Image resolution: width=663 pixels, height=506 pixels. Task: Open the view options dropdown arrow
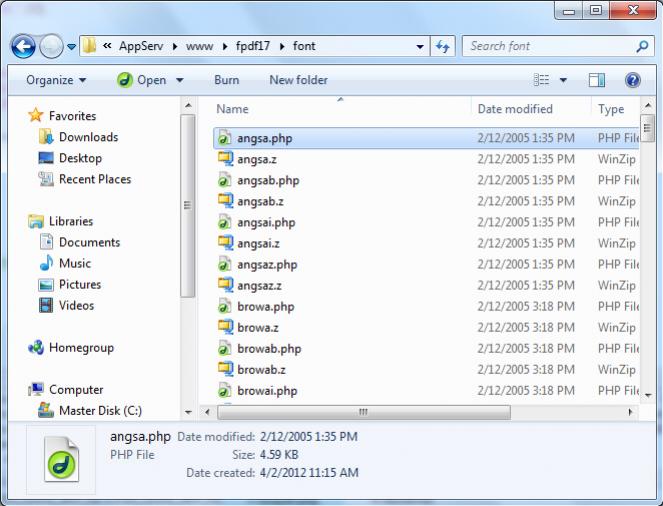pos(563,80)
